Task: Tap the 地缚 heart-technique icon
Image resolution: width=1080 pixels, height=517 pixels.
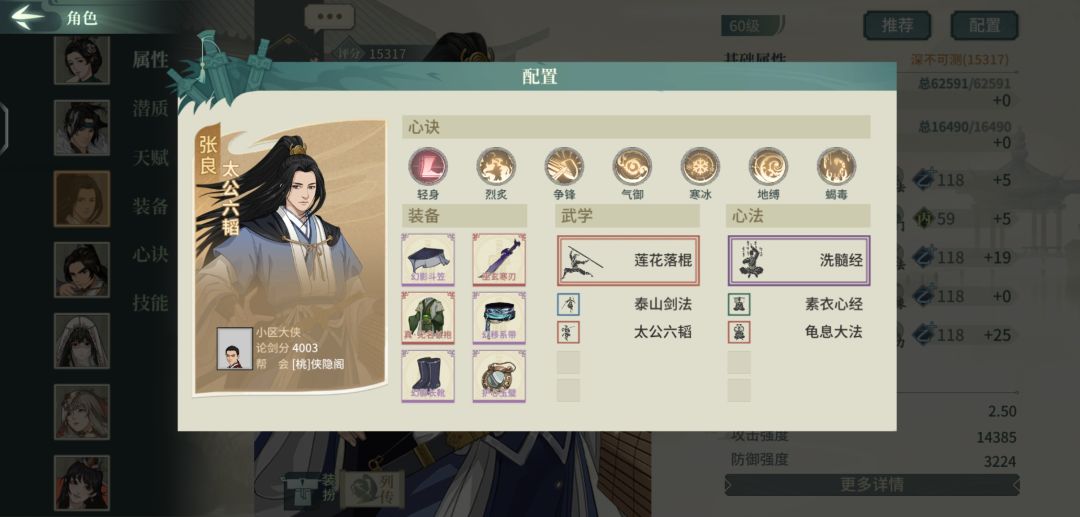Action: pyautogui.click(x=769, y=166)
